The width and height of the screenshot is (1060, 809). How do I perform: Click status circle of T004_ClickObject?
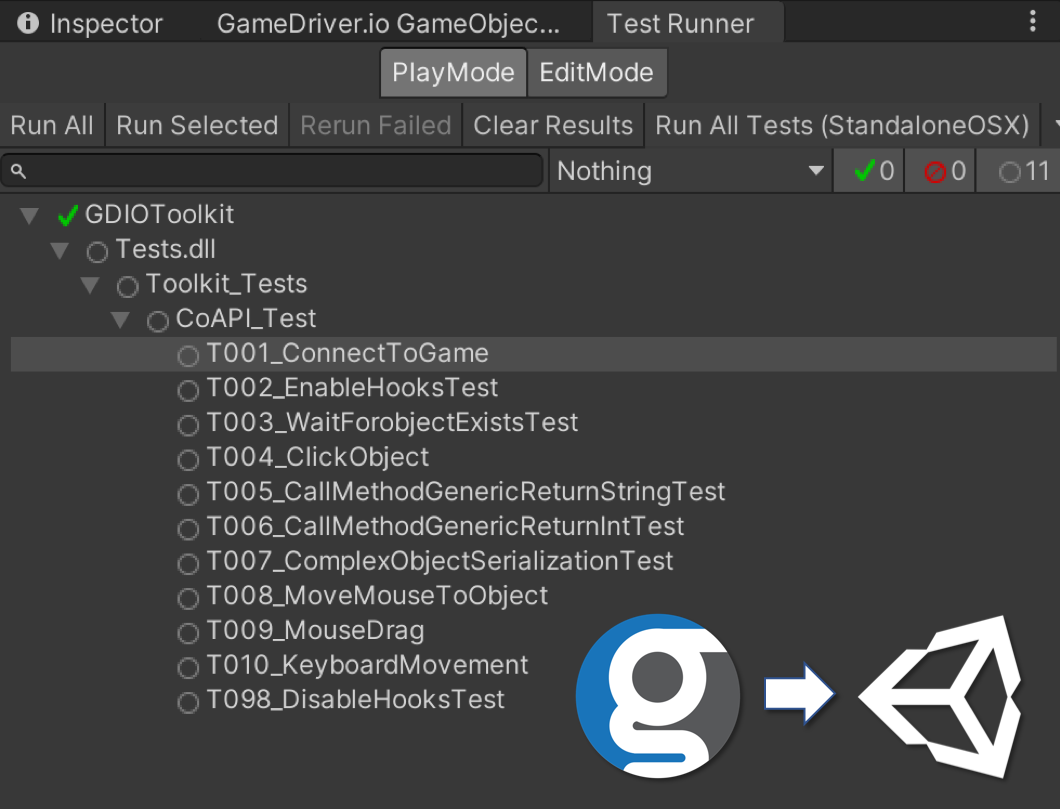click(188, 460)
